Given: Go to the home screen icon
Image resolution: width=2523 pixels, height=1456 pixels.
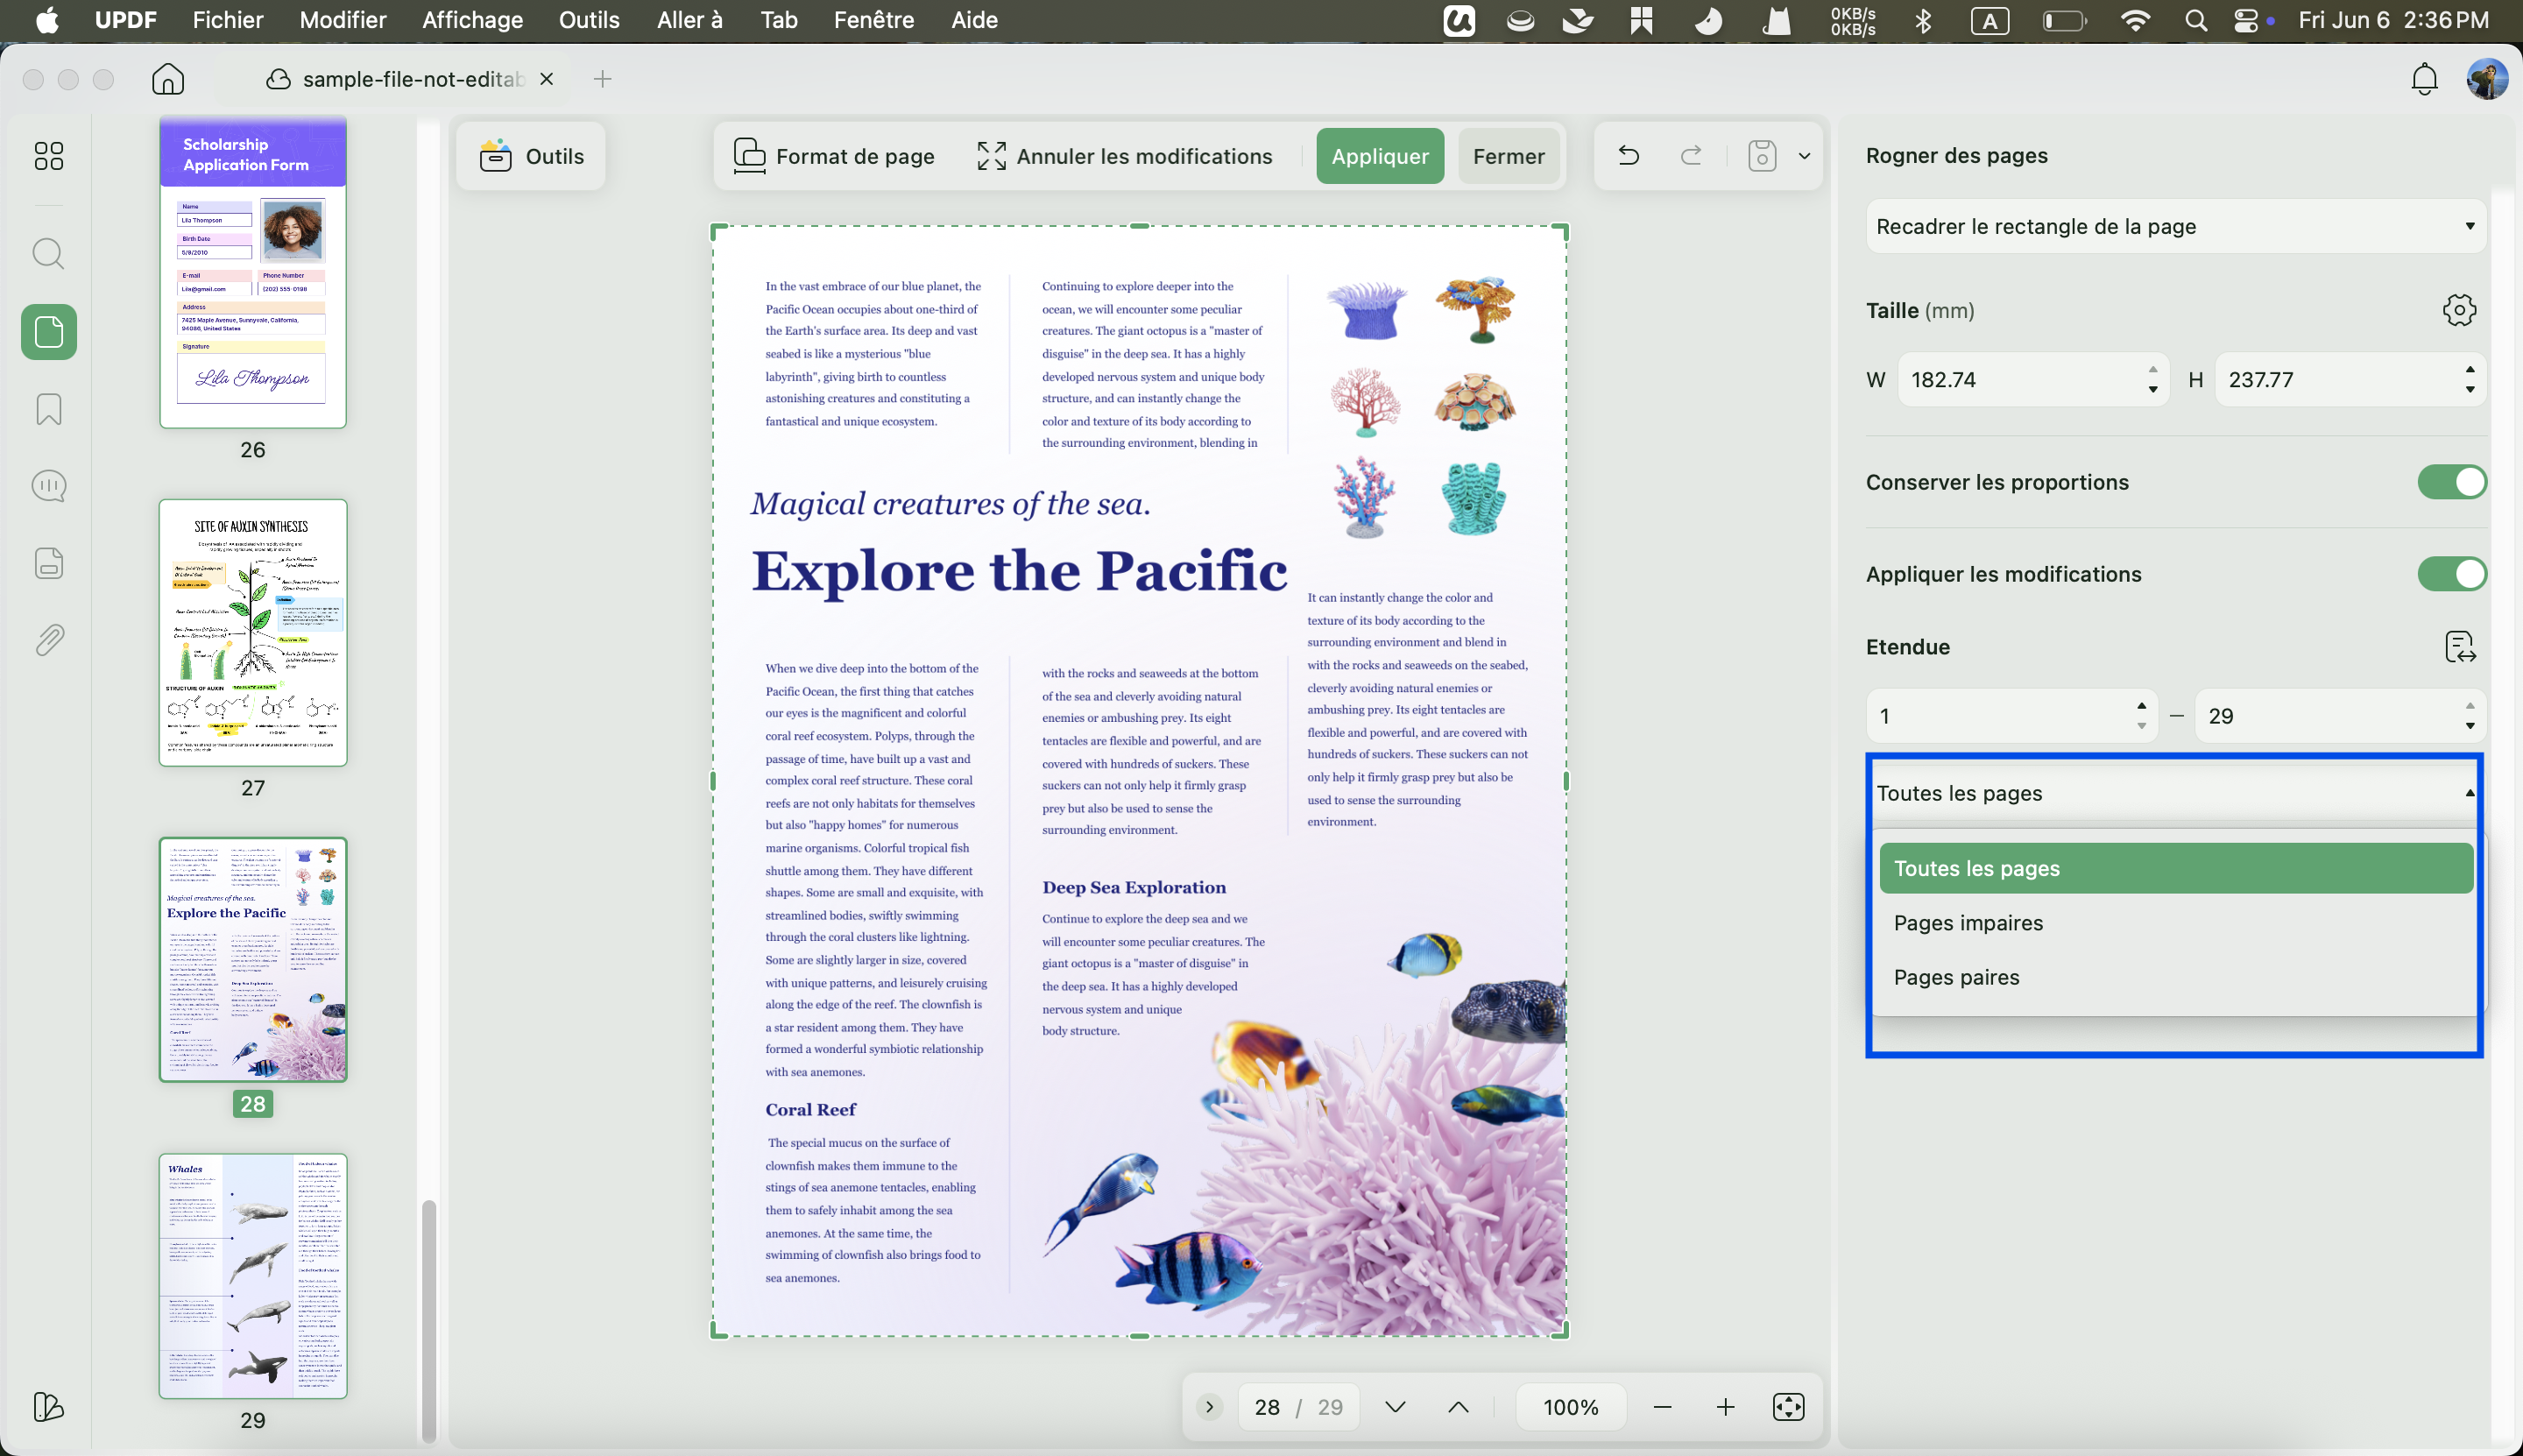Looking at the screenshot, I should point(168,79).
